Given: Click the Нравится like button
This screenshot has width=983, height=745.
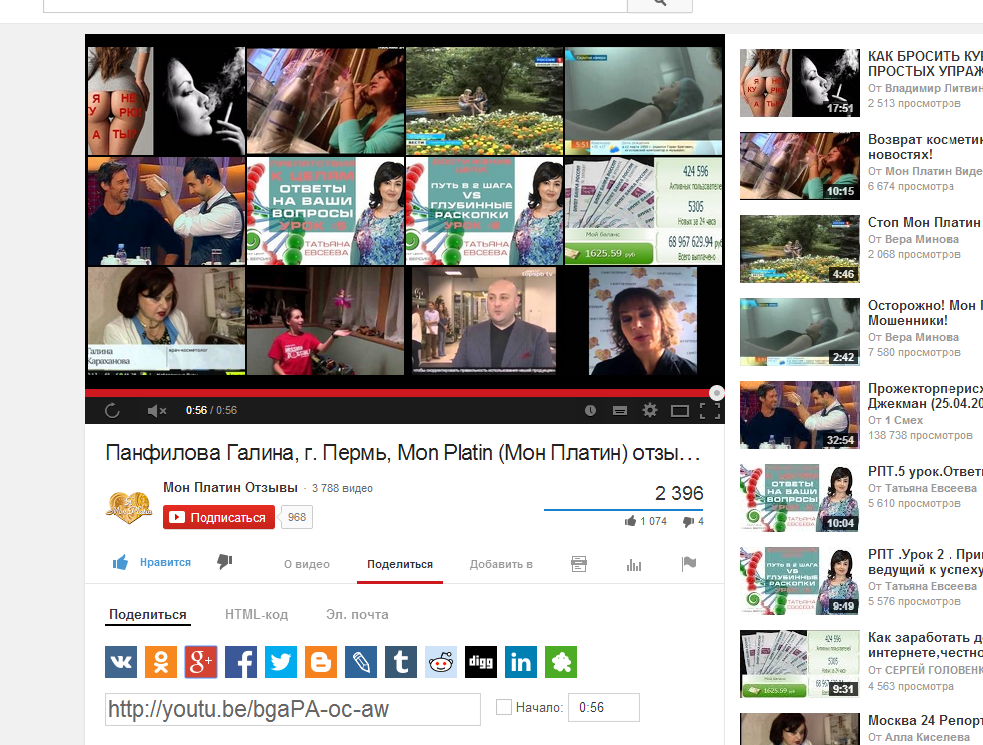Looking at the screenshot, I should (152, 562).
